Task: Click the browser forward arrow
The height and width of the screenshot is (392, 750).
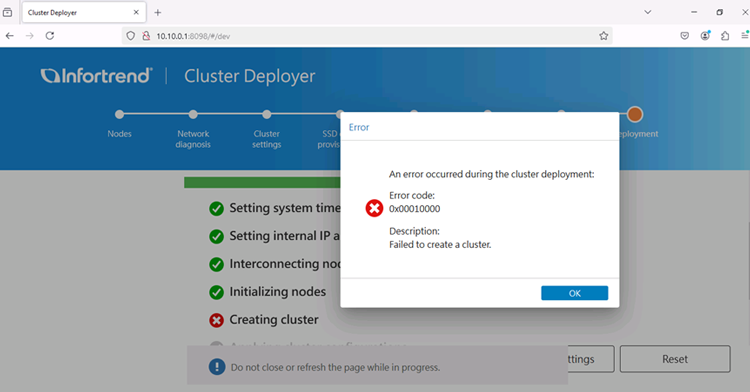Action: [x=30, y=36]
